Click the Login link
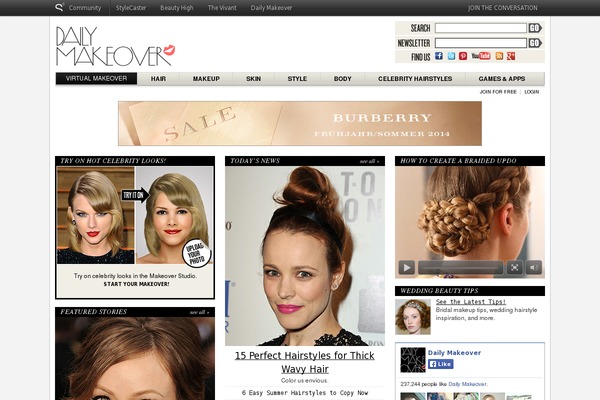 click(x=532, y=92)
